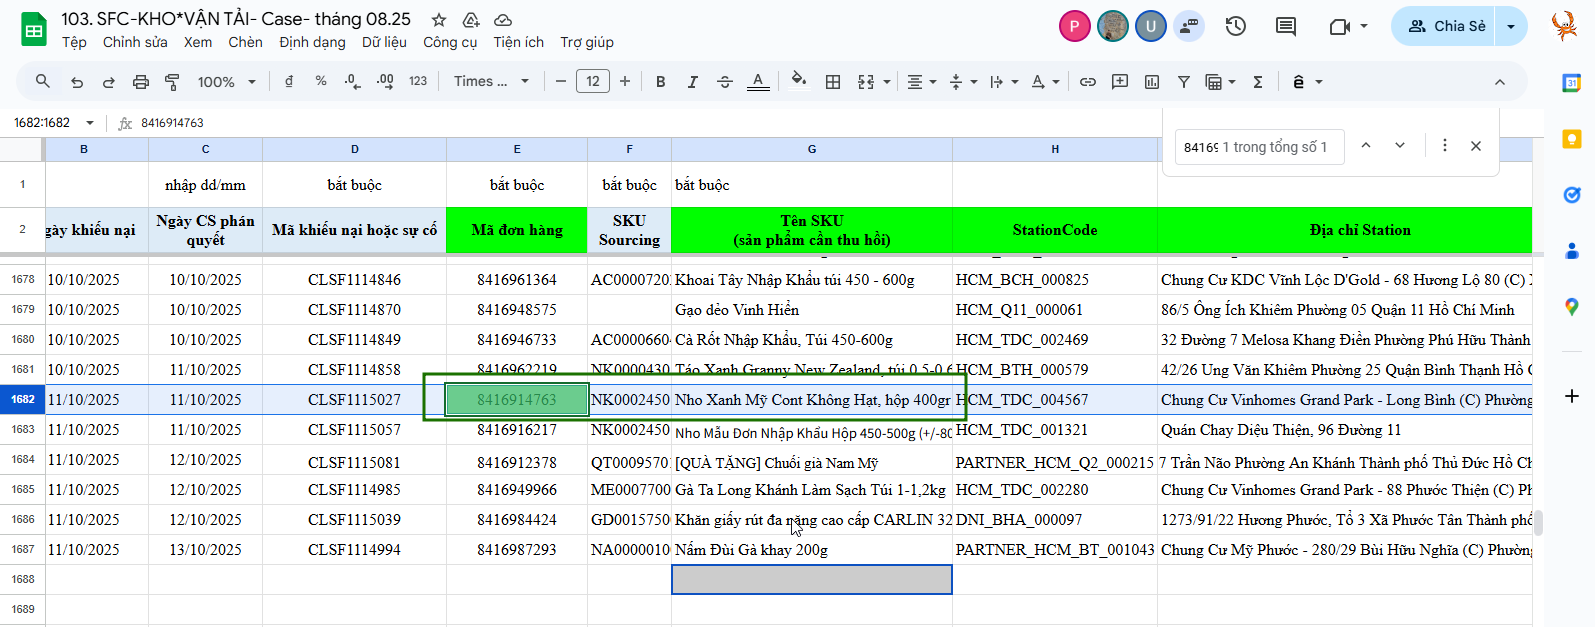Decrease the font size
This screenshot has width=1595, height=627.
pyautogui.click(x=561, y=82)
